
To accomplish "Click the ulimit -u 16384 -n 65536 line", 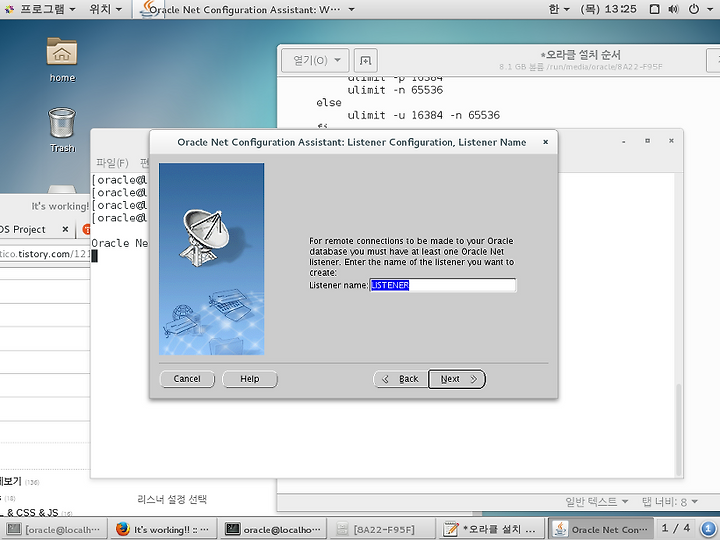I will tap(423, 115).
